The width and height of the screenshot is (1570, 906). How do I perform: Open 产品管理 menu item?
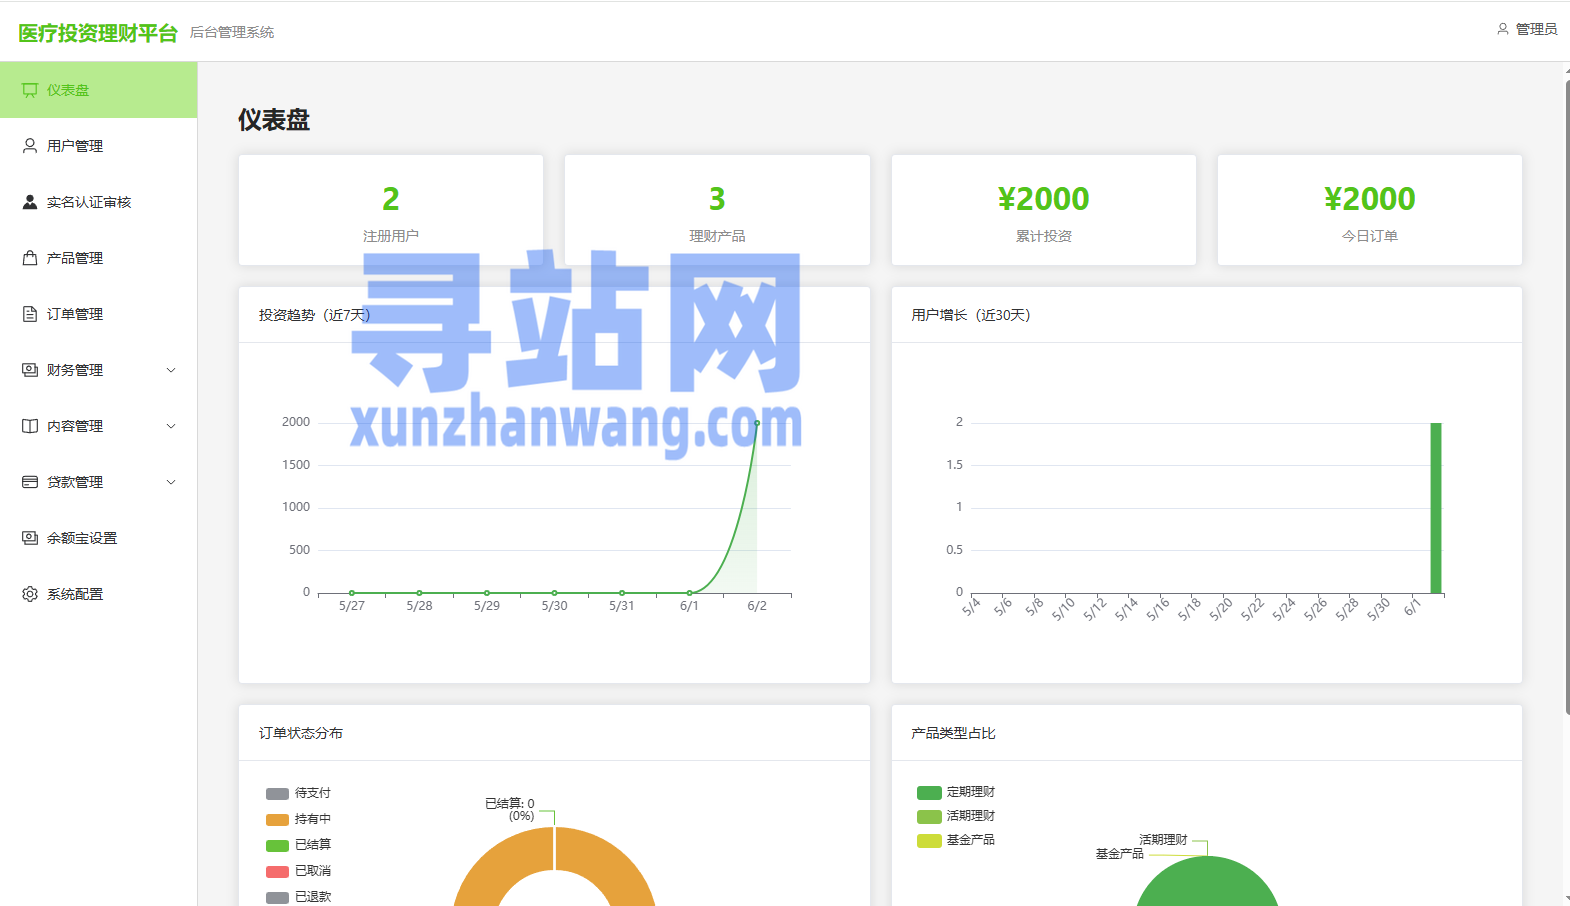(x=99, y=258)
